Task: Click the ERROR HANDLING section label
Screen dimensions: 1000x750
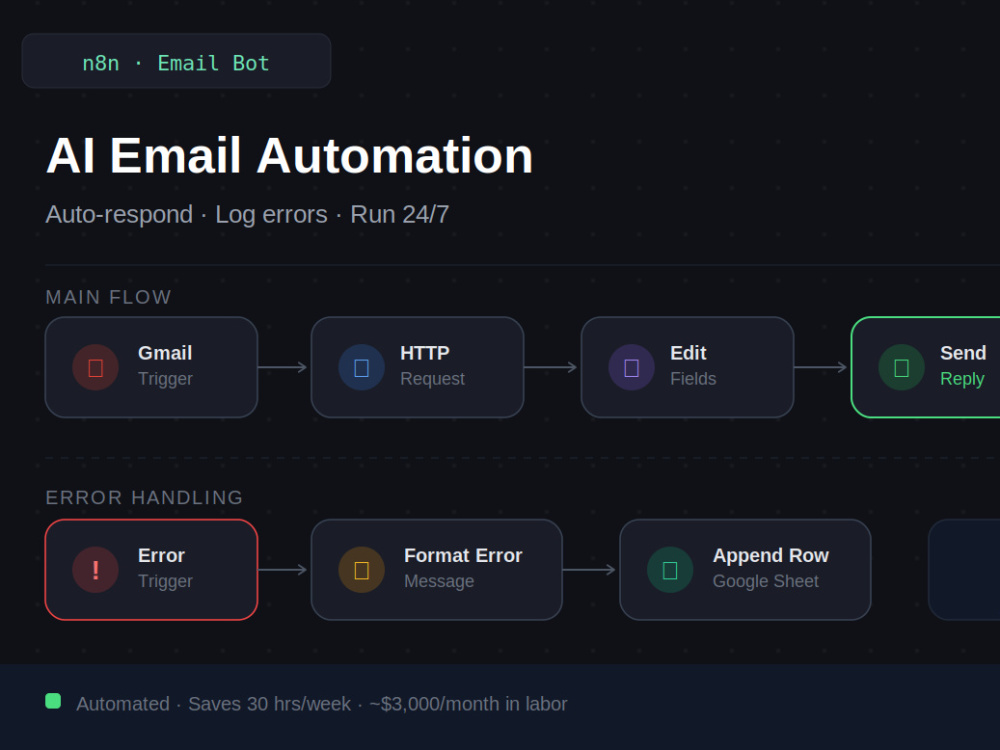Action: 144,497
